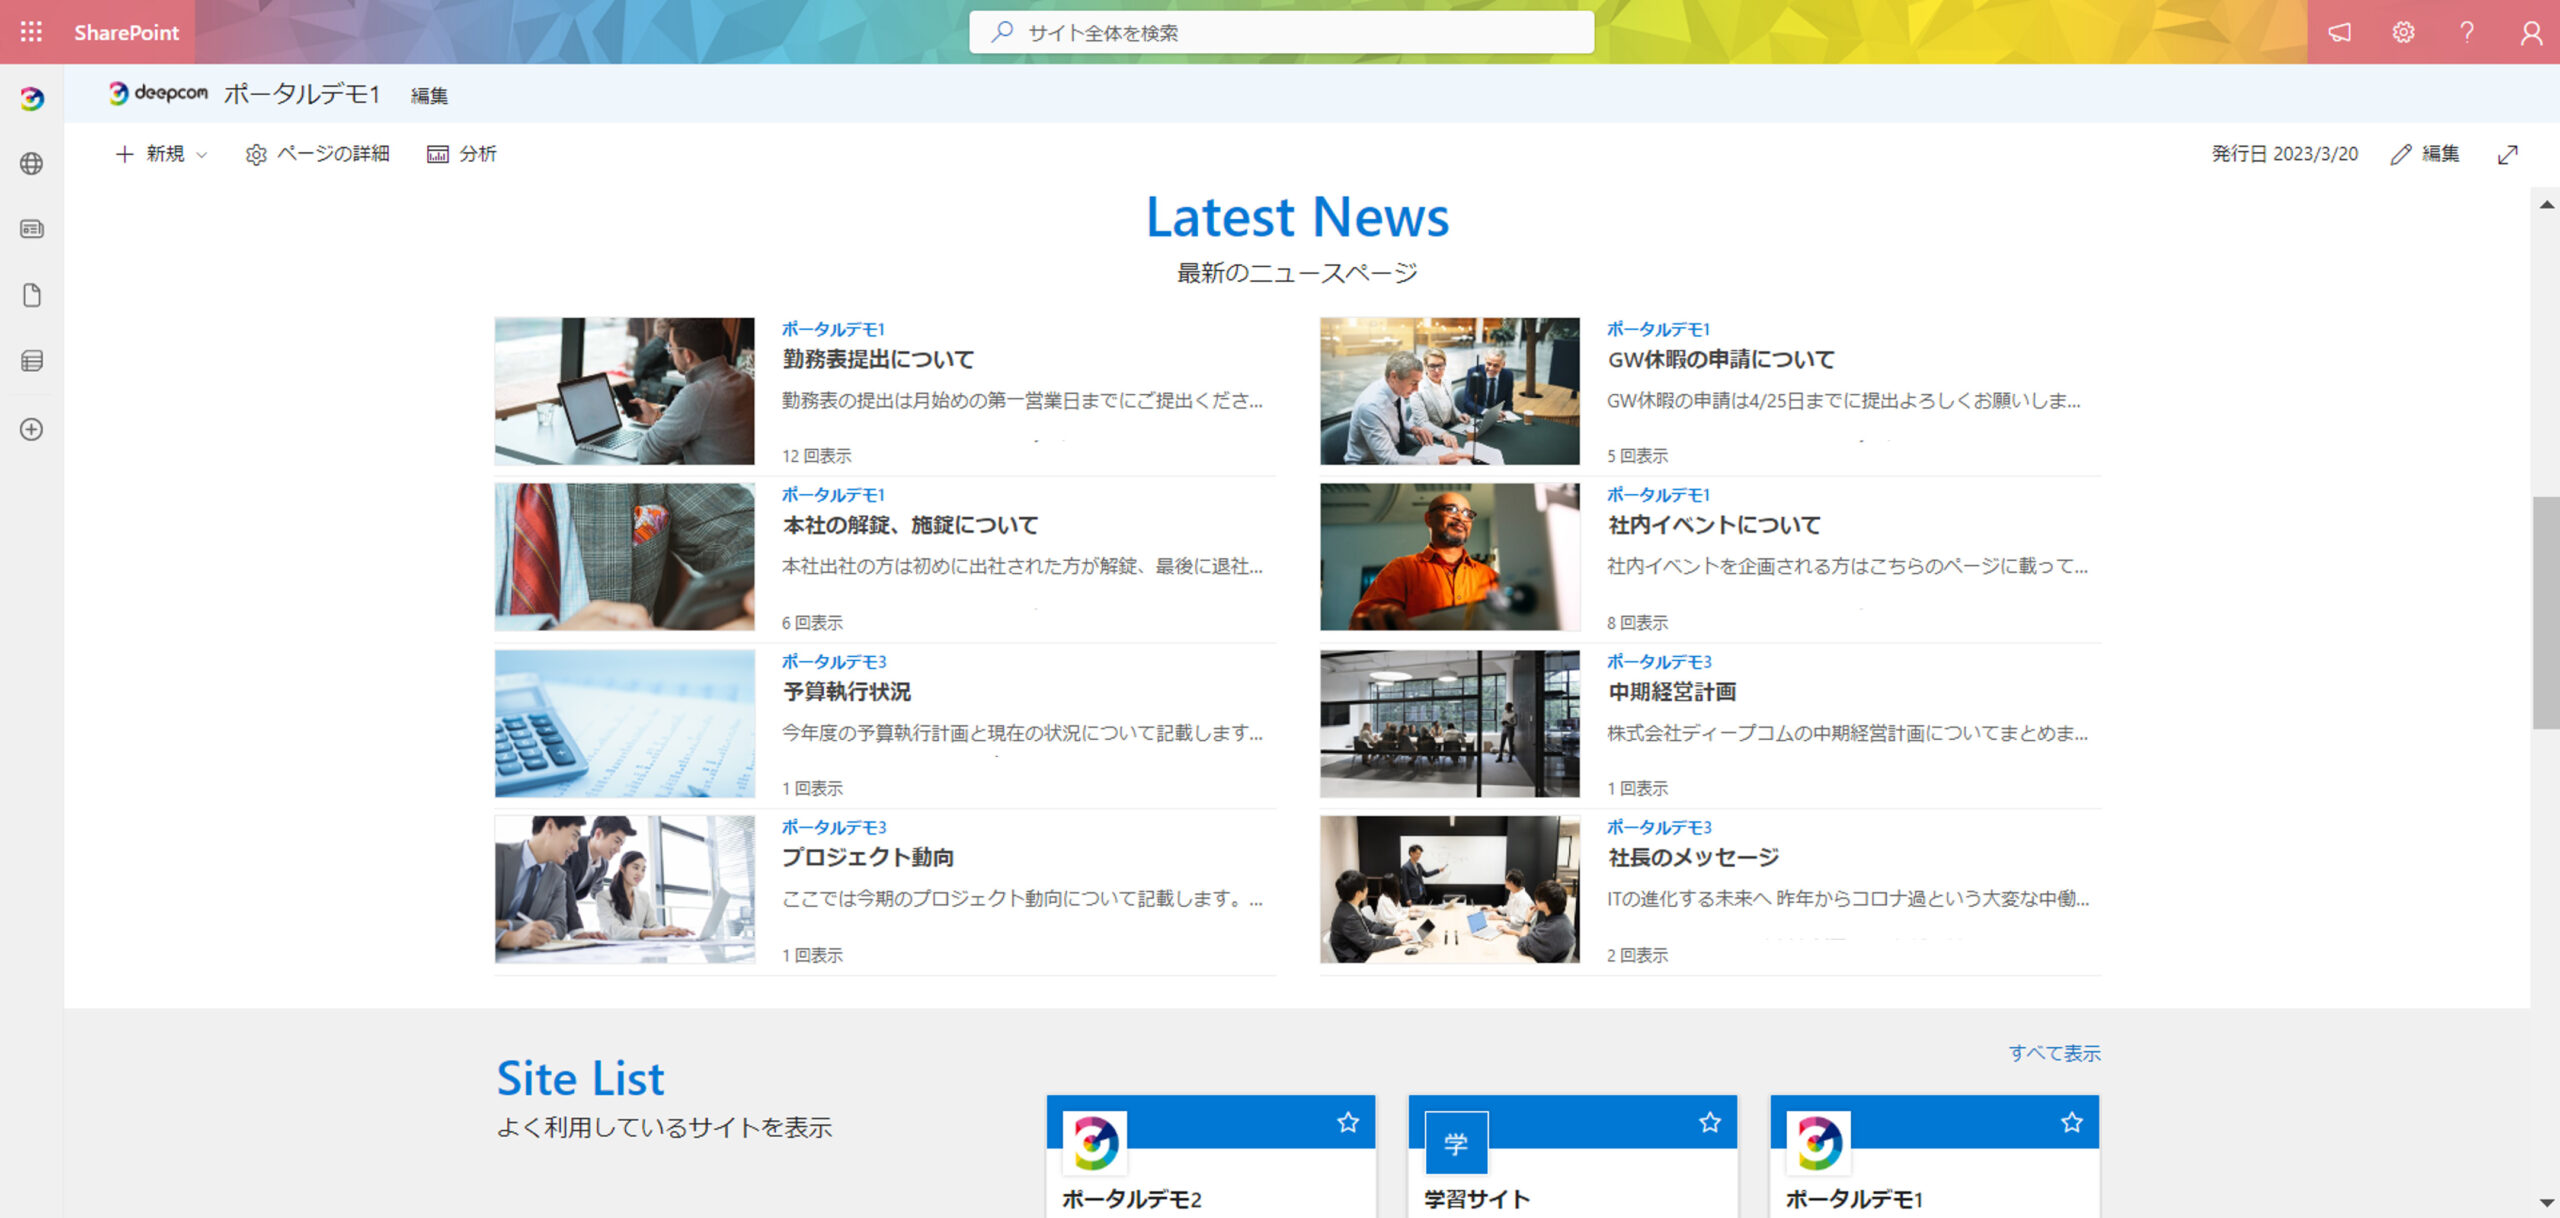The image size is (2560, 1218).
Task: Toggle favorite star on ポータルデモ1 card
Action: pyautogui.click(x=2071, y=1122)
